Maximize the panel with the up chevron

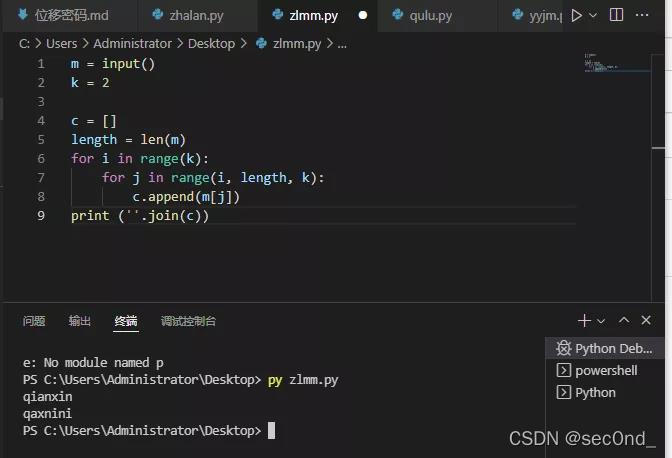[x=624, y=320]
